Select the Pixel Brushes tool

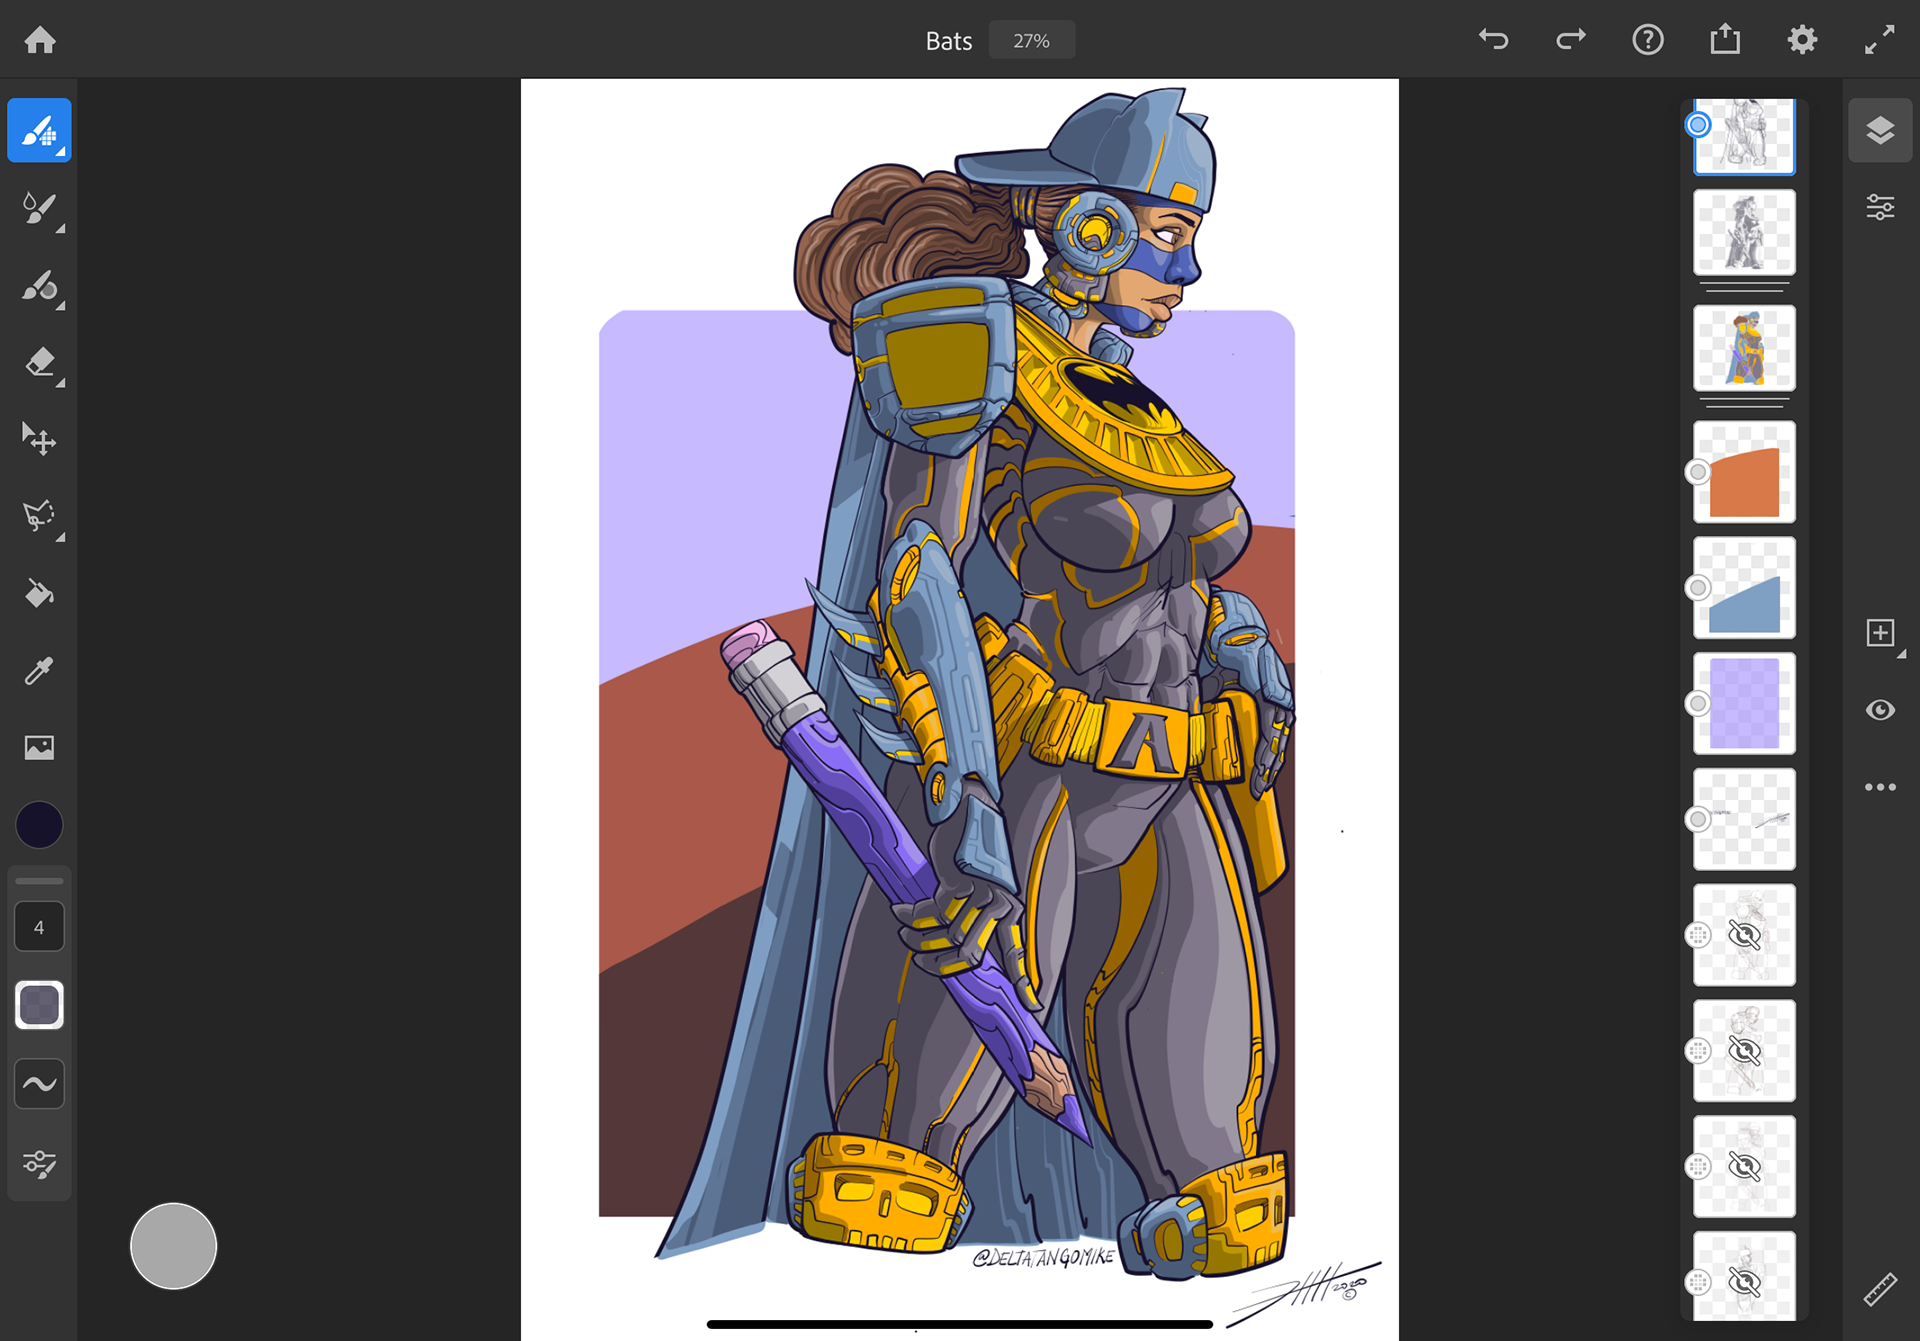pyautogui.click(x=40, y=130)
